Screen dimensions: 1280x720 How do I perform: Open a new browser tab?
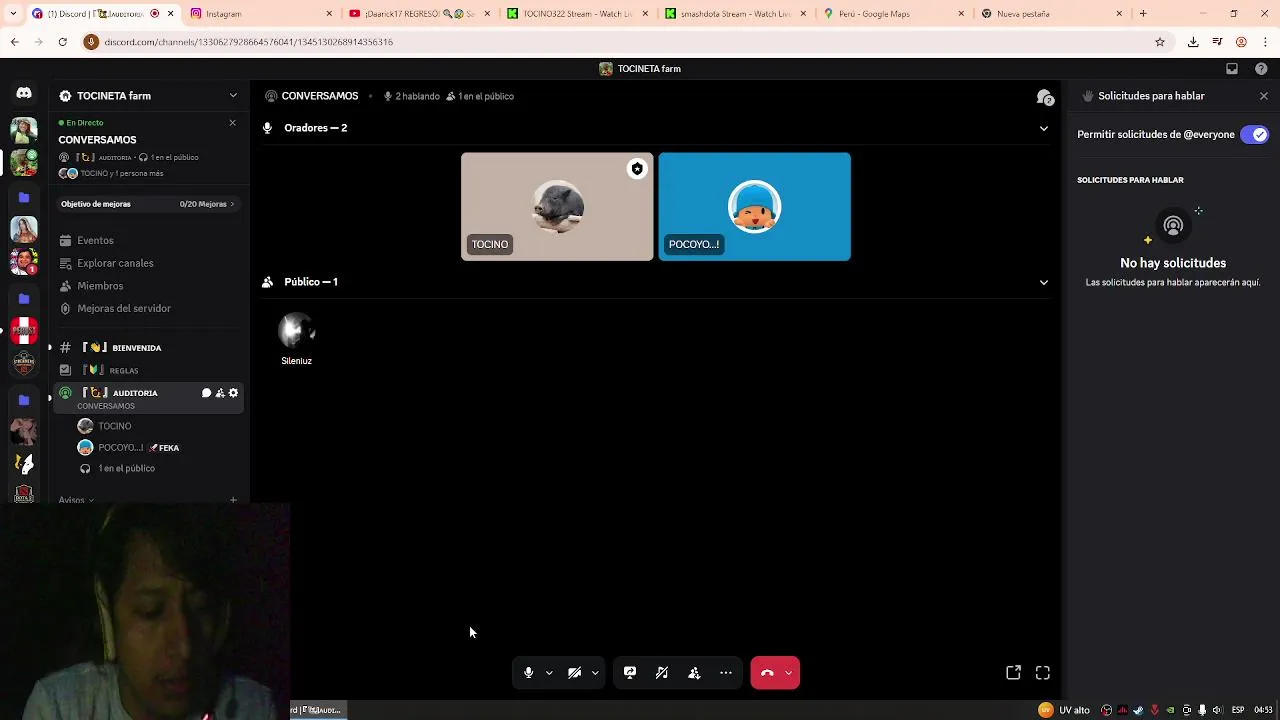click(x=1143, y=14)
